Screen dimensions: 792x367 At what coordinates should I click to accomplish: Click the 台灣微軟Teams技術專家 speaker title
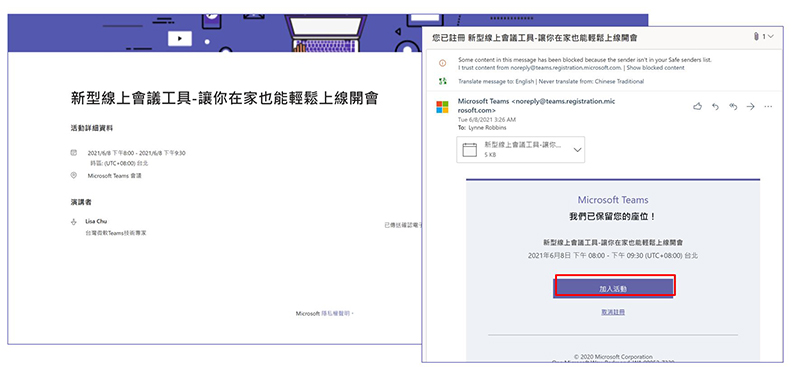(x=116, y=233)
